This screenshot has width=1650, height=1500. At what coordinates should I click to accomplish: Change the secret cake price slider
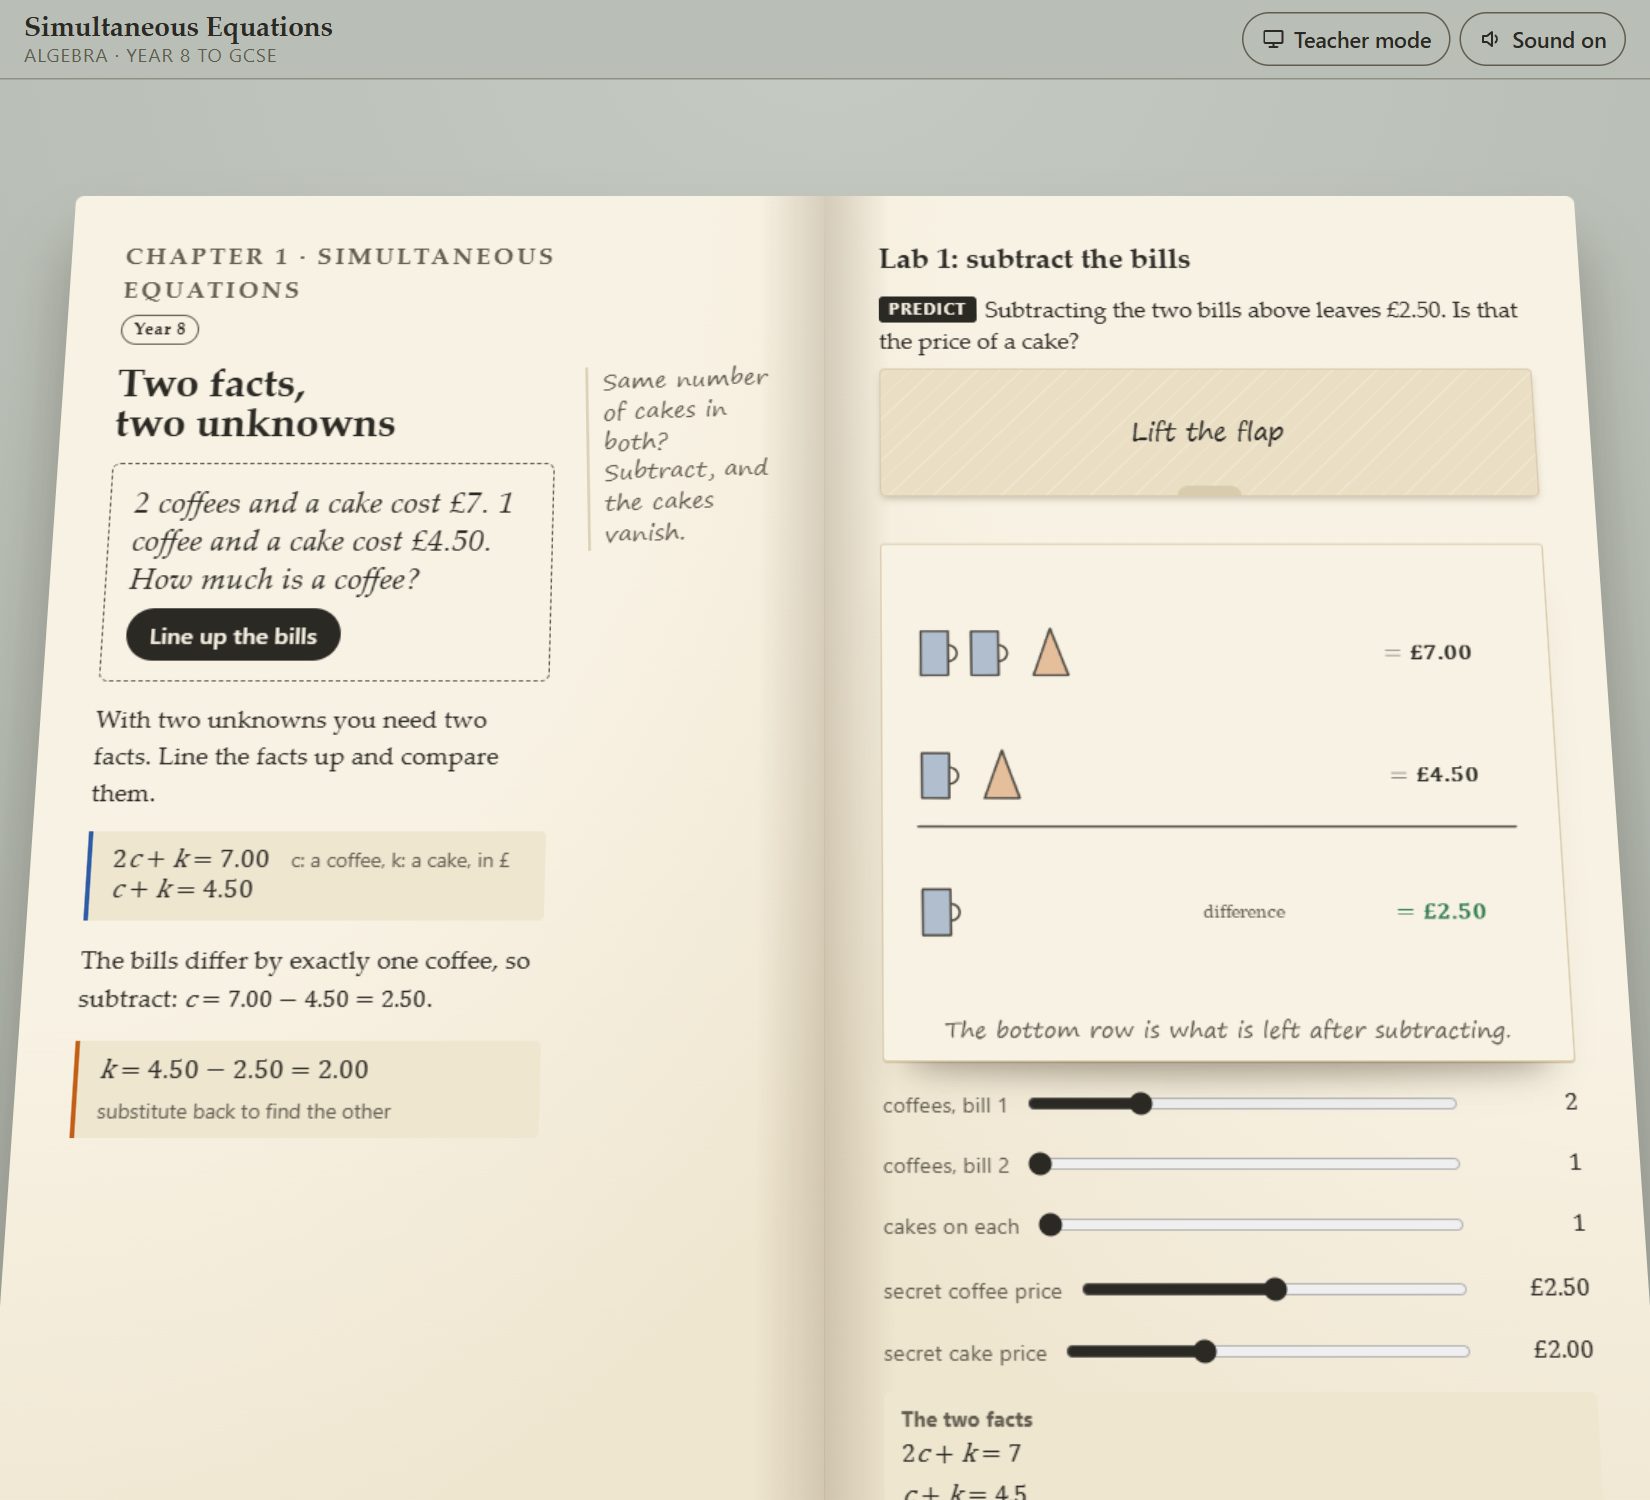coord(1268,1352)
